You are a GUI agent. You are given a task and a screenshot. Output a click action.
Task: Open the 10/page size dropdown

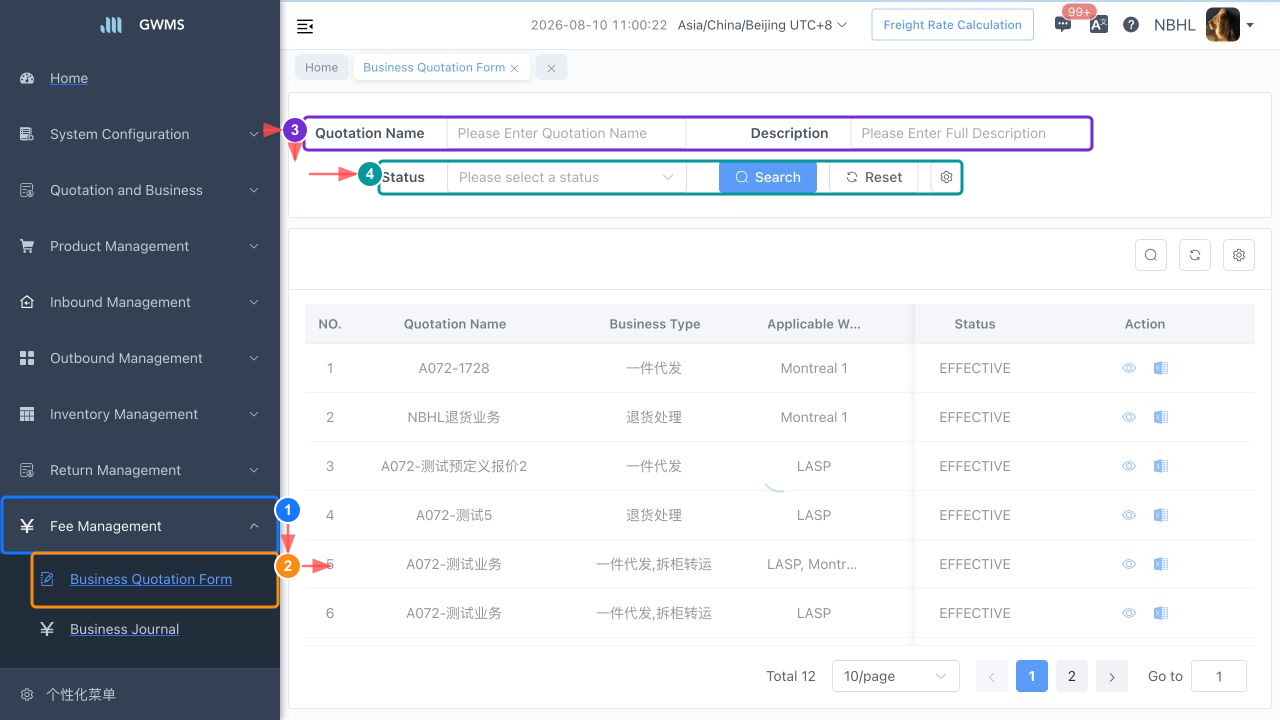click(896, 676)
